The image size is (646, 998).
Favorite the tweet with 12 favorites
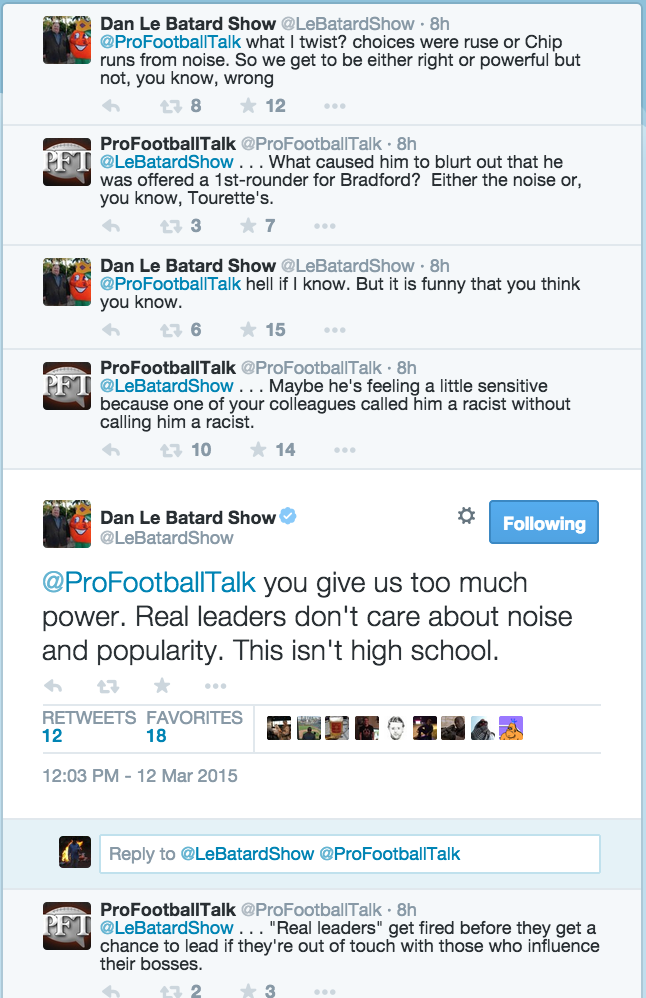(251, 106)
